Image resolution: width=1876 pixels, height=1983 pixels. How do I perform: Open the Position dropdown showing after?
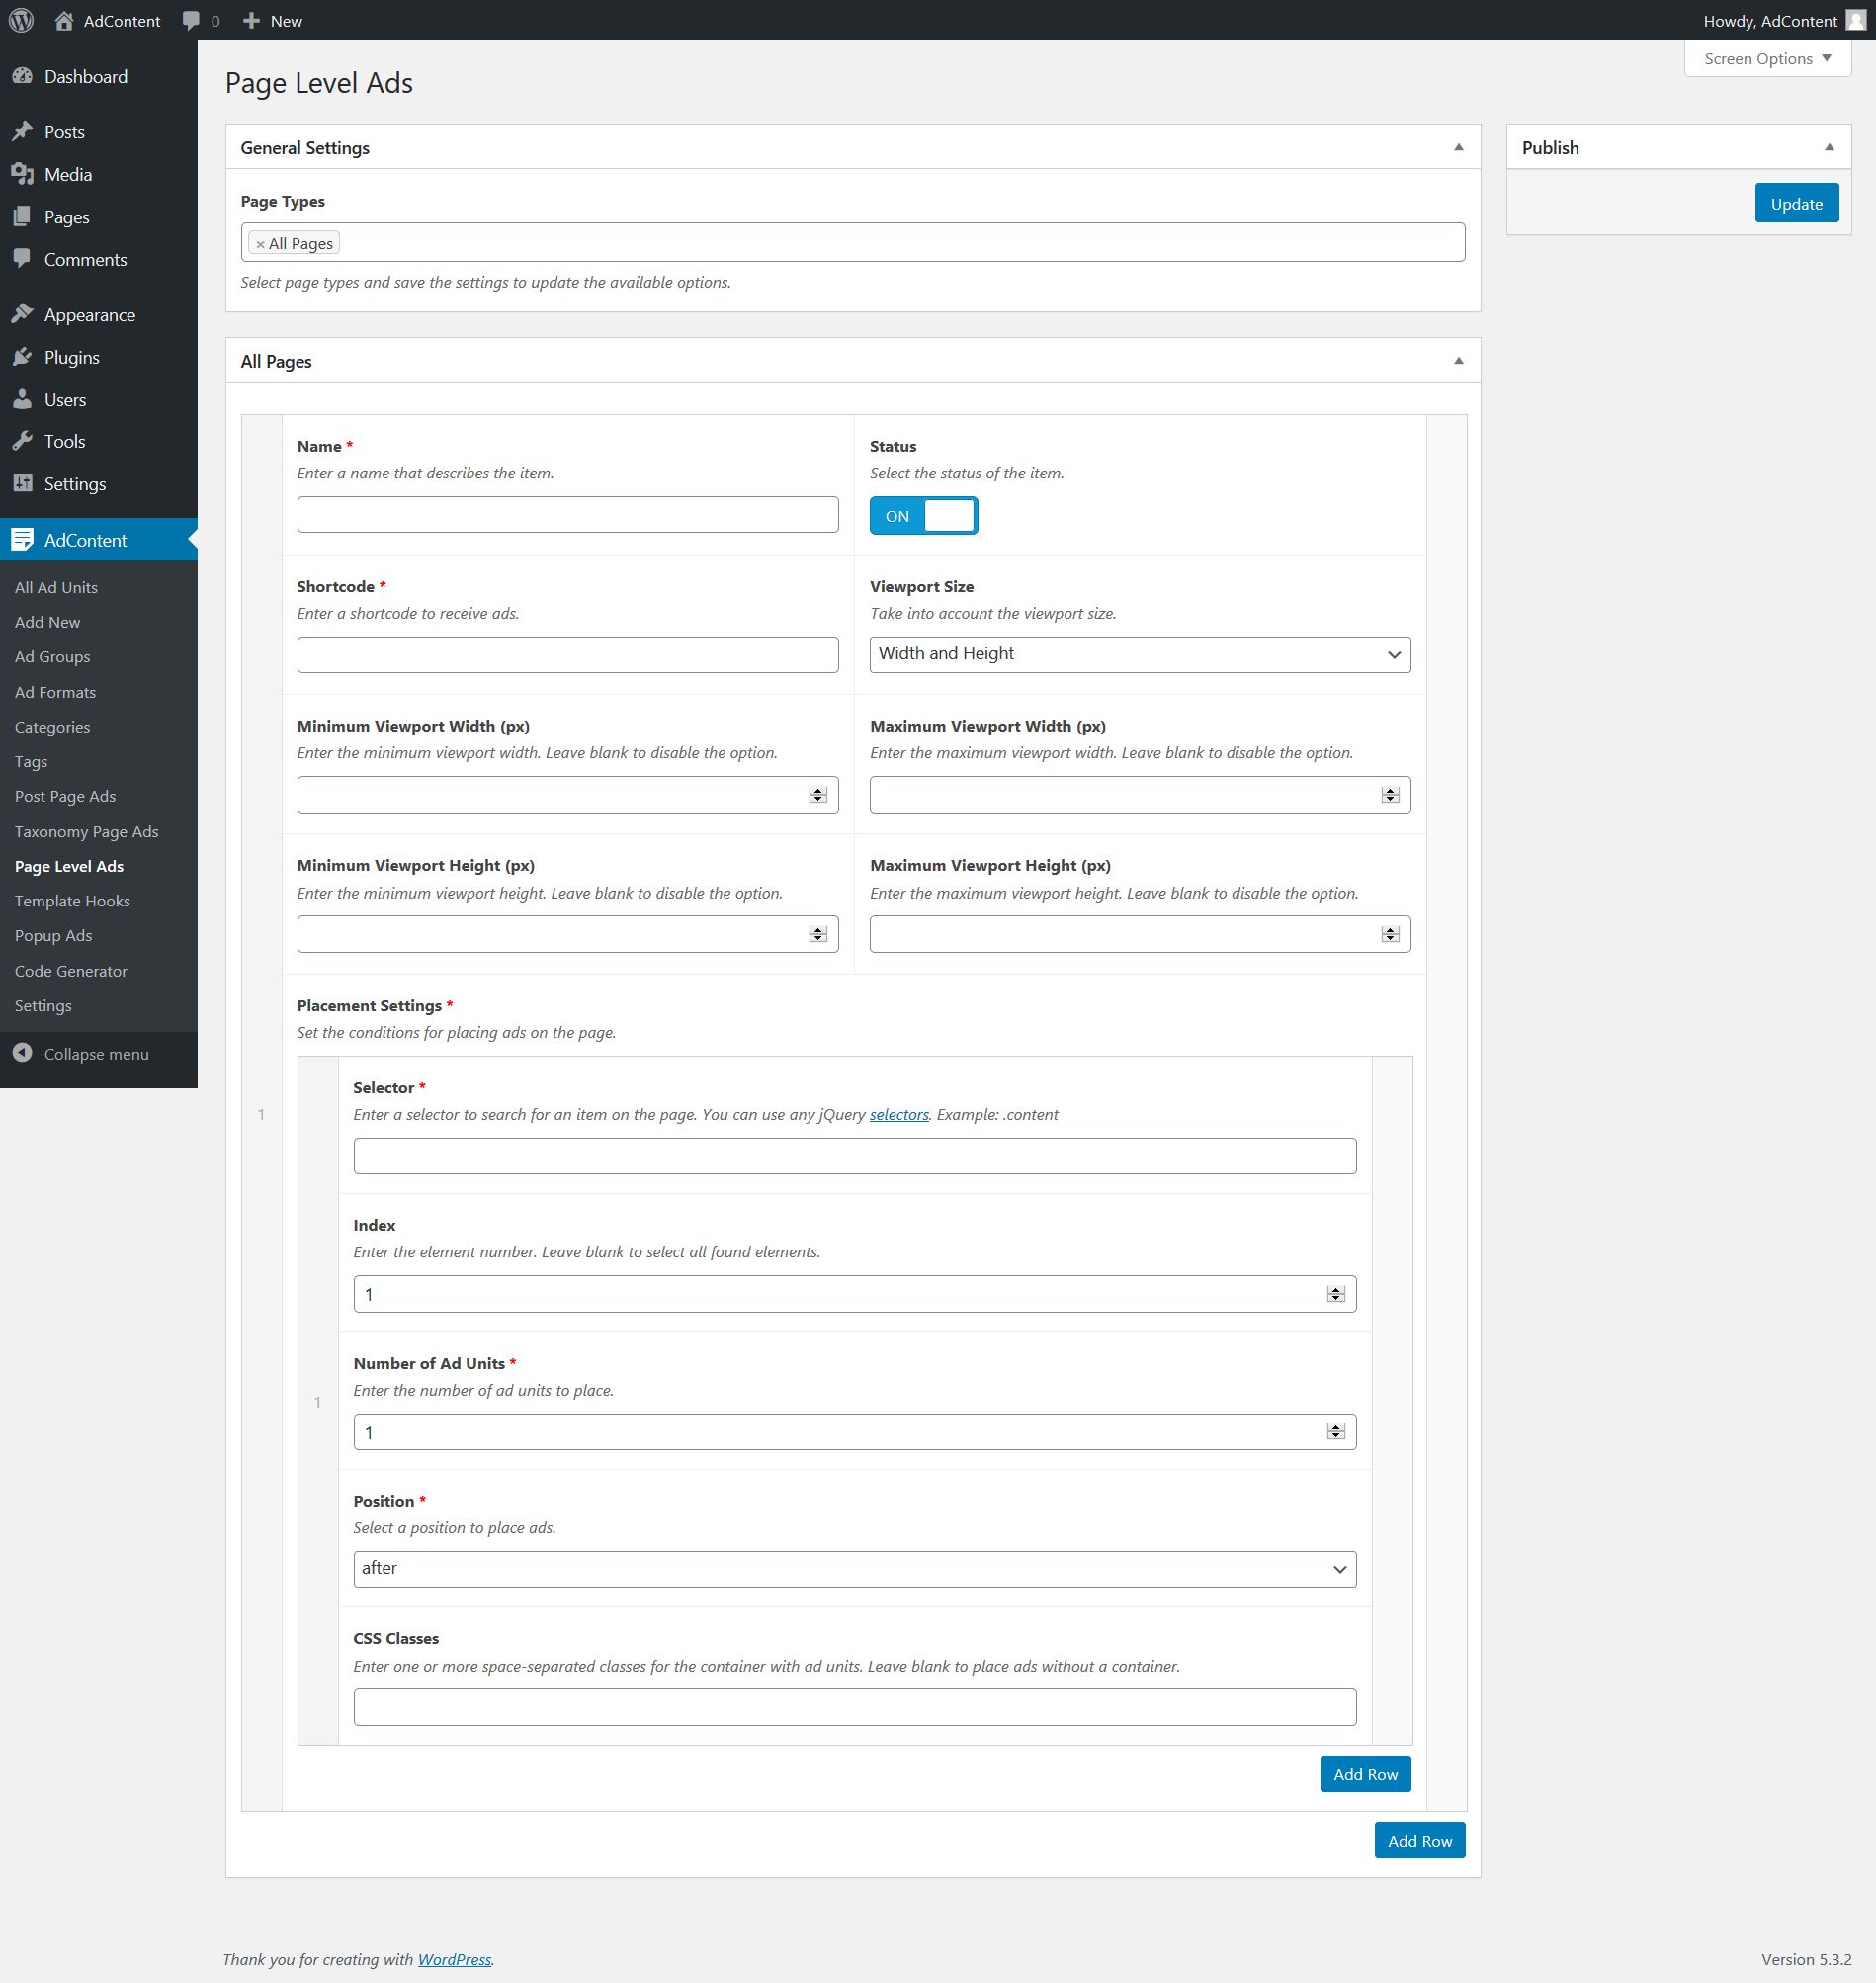854,1569
